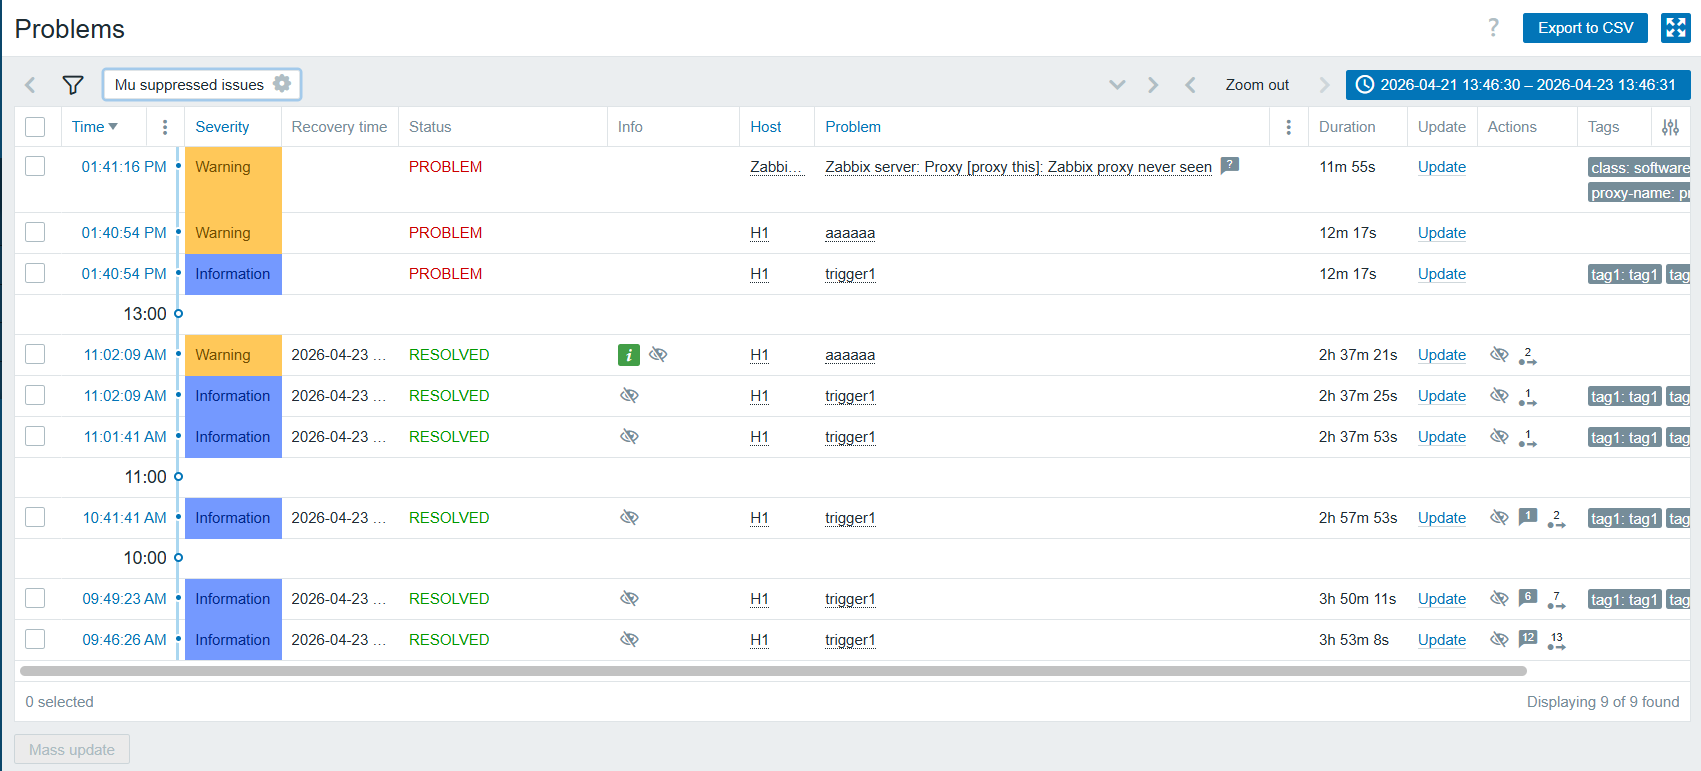Expand the saved filters dropdown chevron
The image size is (1701, 771).
pyautogui.click(x=1117, y=85)
